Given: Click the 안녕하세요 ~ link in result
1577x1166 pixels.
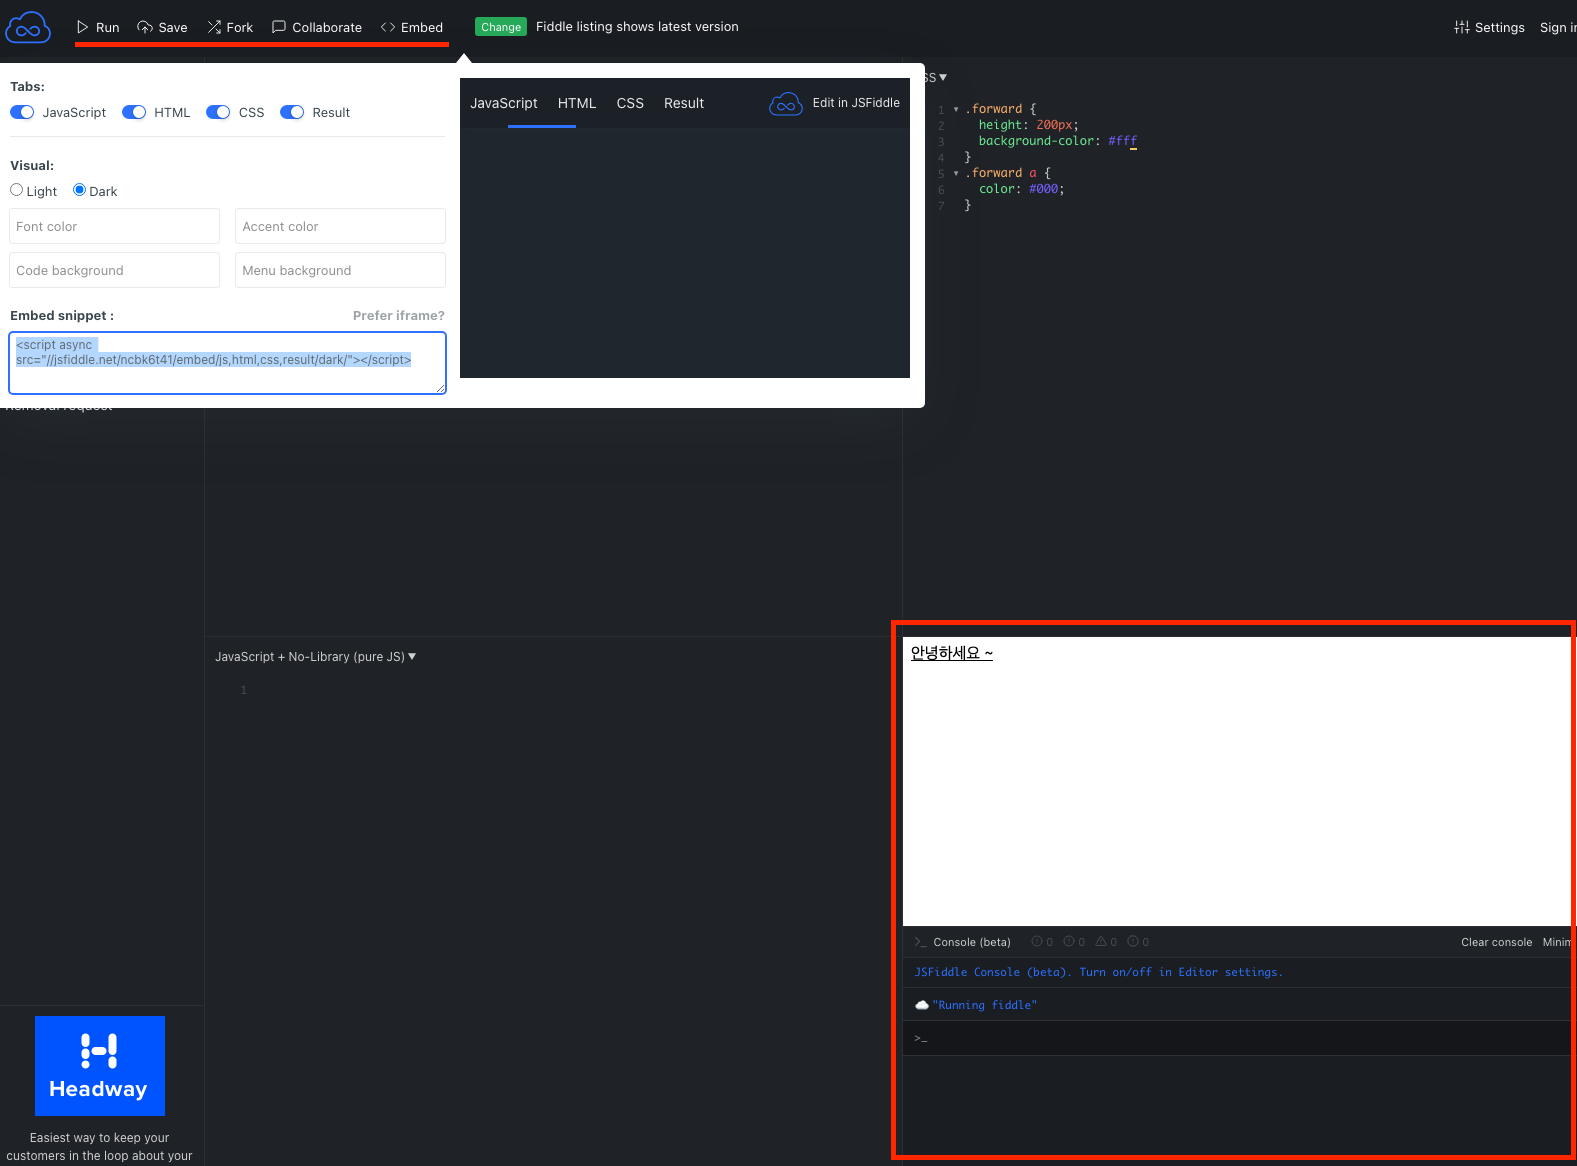Looking at the screenshot, I should tap(952, 653).
